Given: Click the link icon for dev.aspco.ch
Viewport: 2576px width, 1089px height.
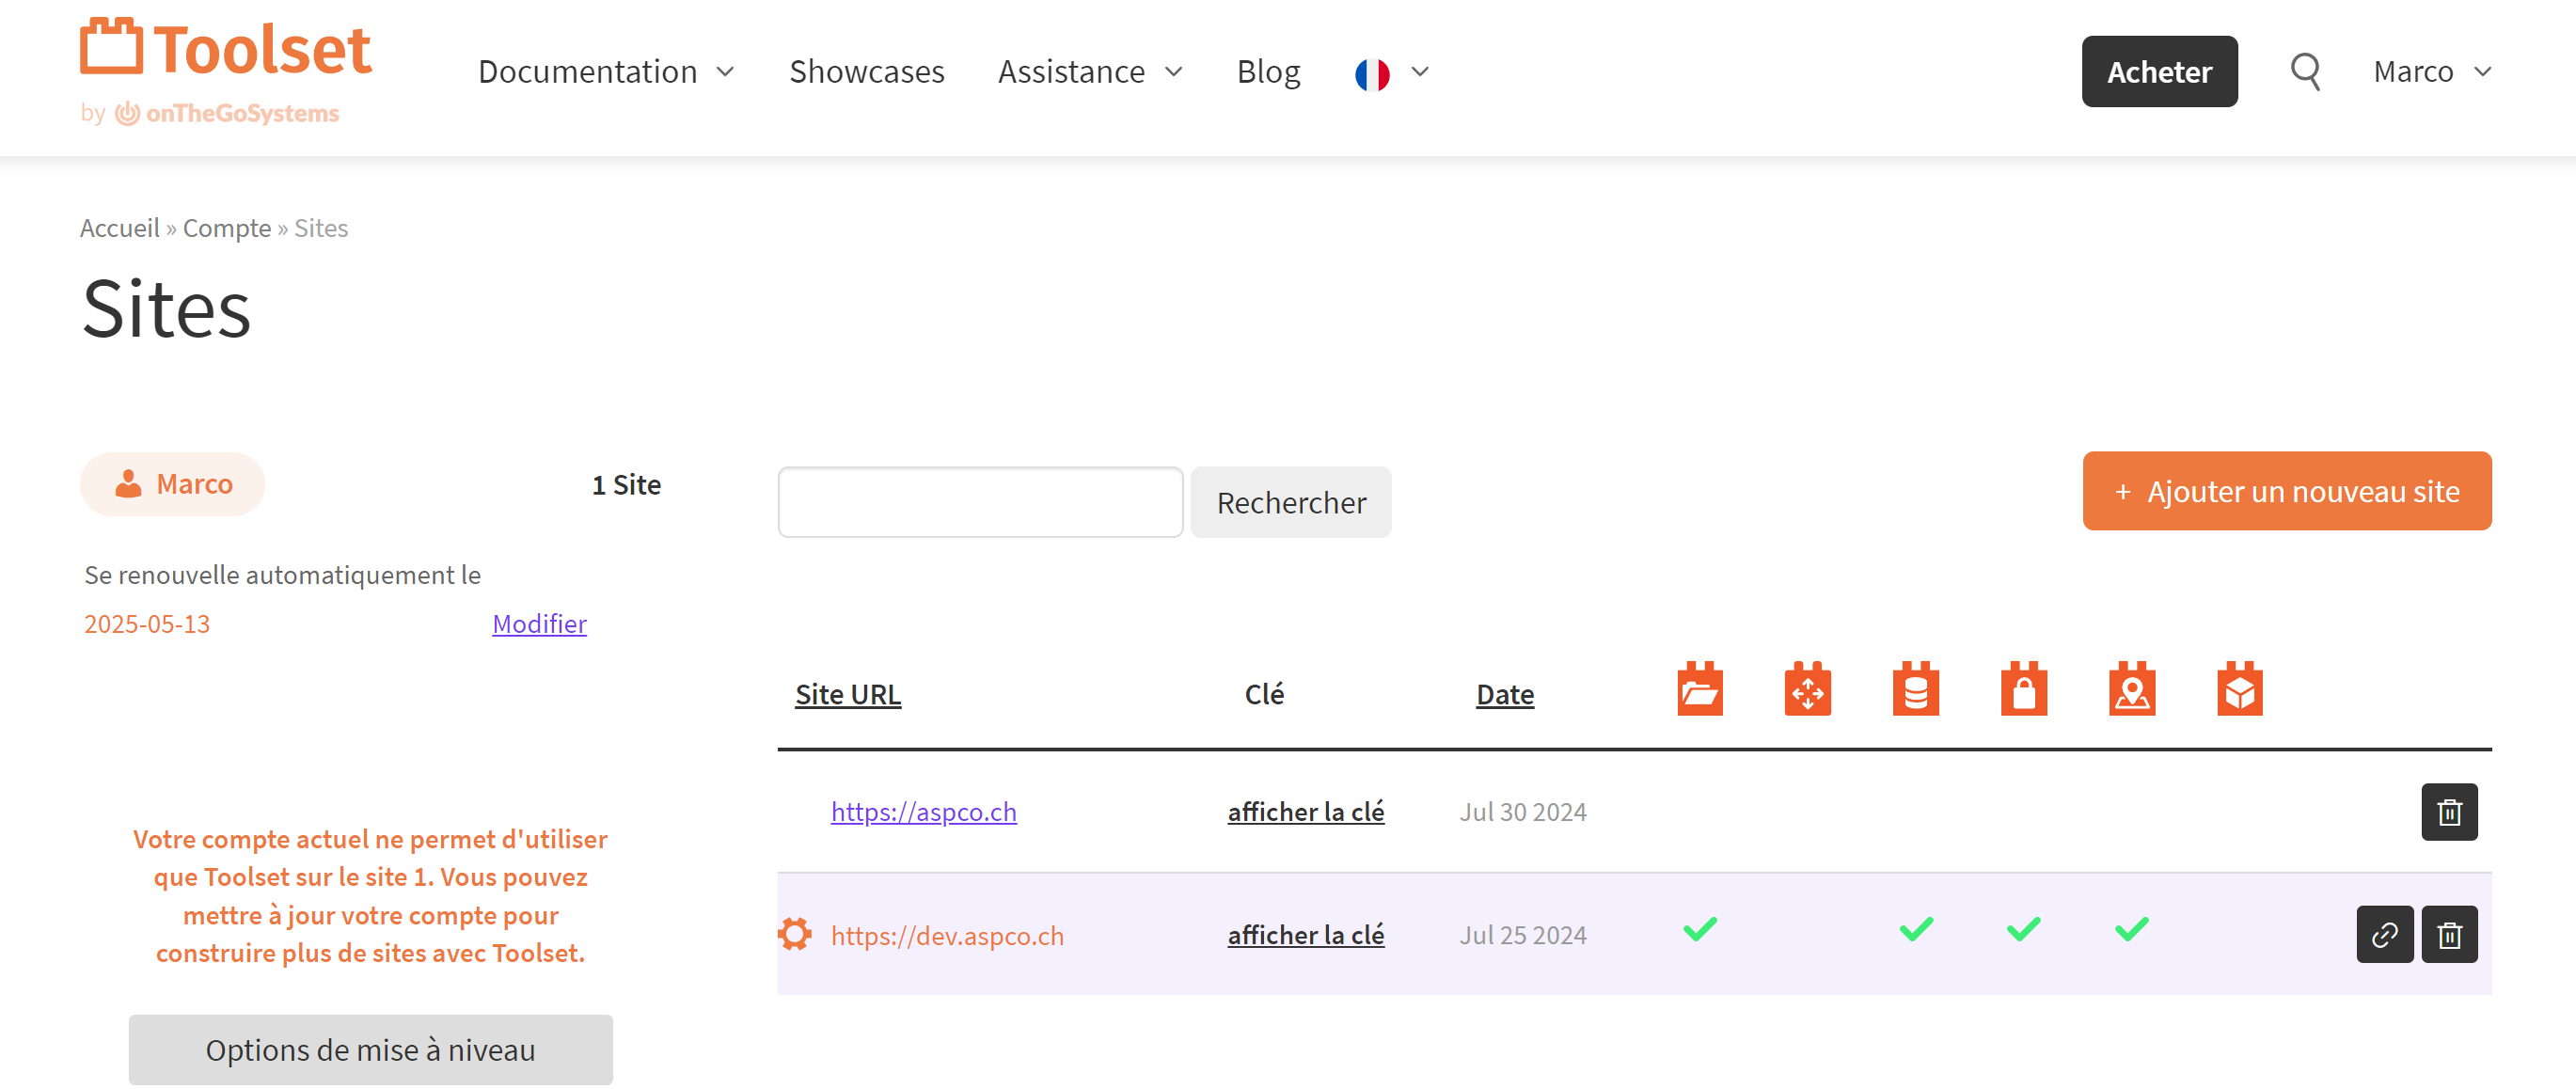Looking at the screenshot, I should click(x=2384, y=935).
